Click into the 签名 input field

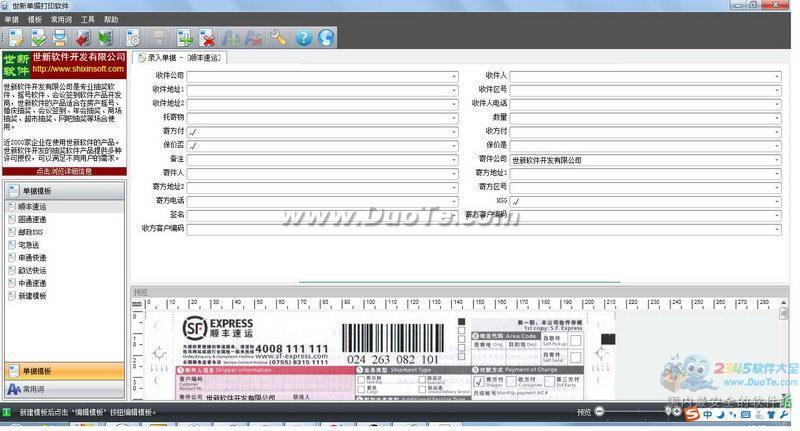tap(322, 216)
